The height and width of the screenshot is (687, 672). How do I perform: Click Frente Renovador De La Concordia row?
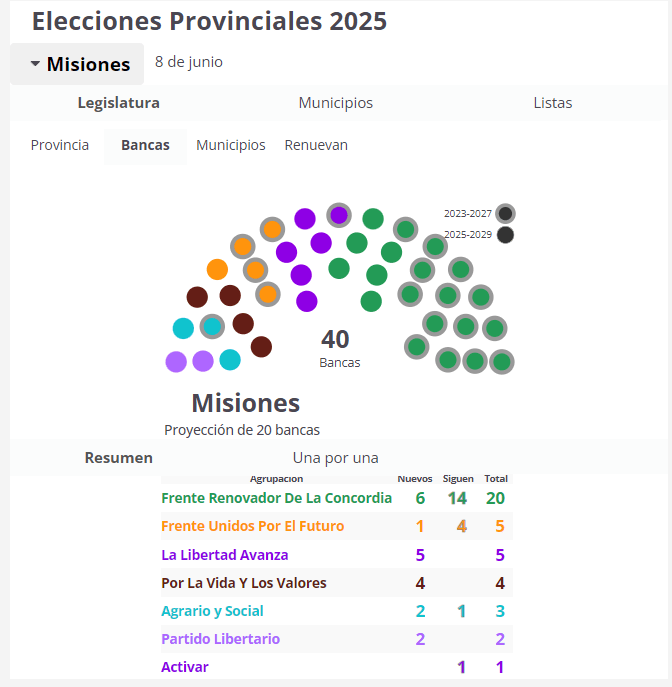(x=336, y=498)
